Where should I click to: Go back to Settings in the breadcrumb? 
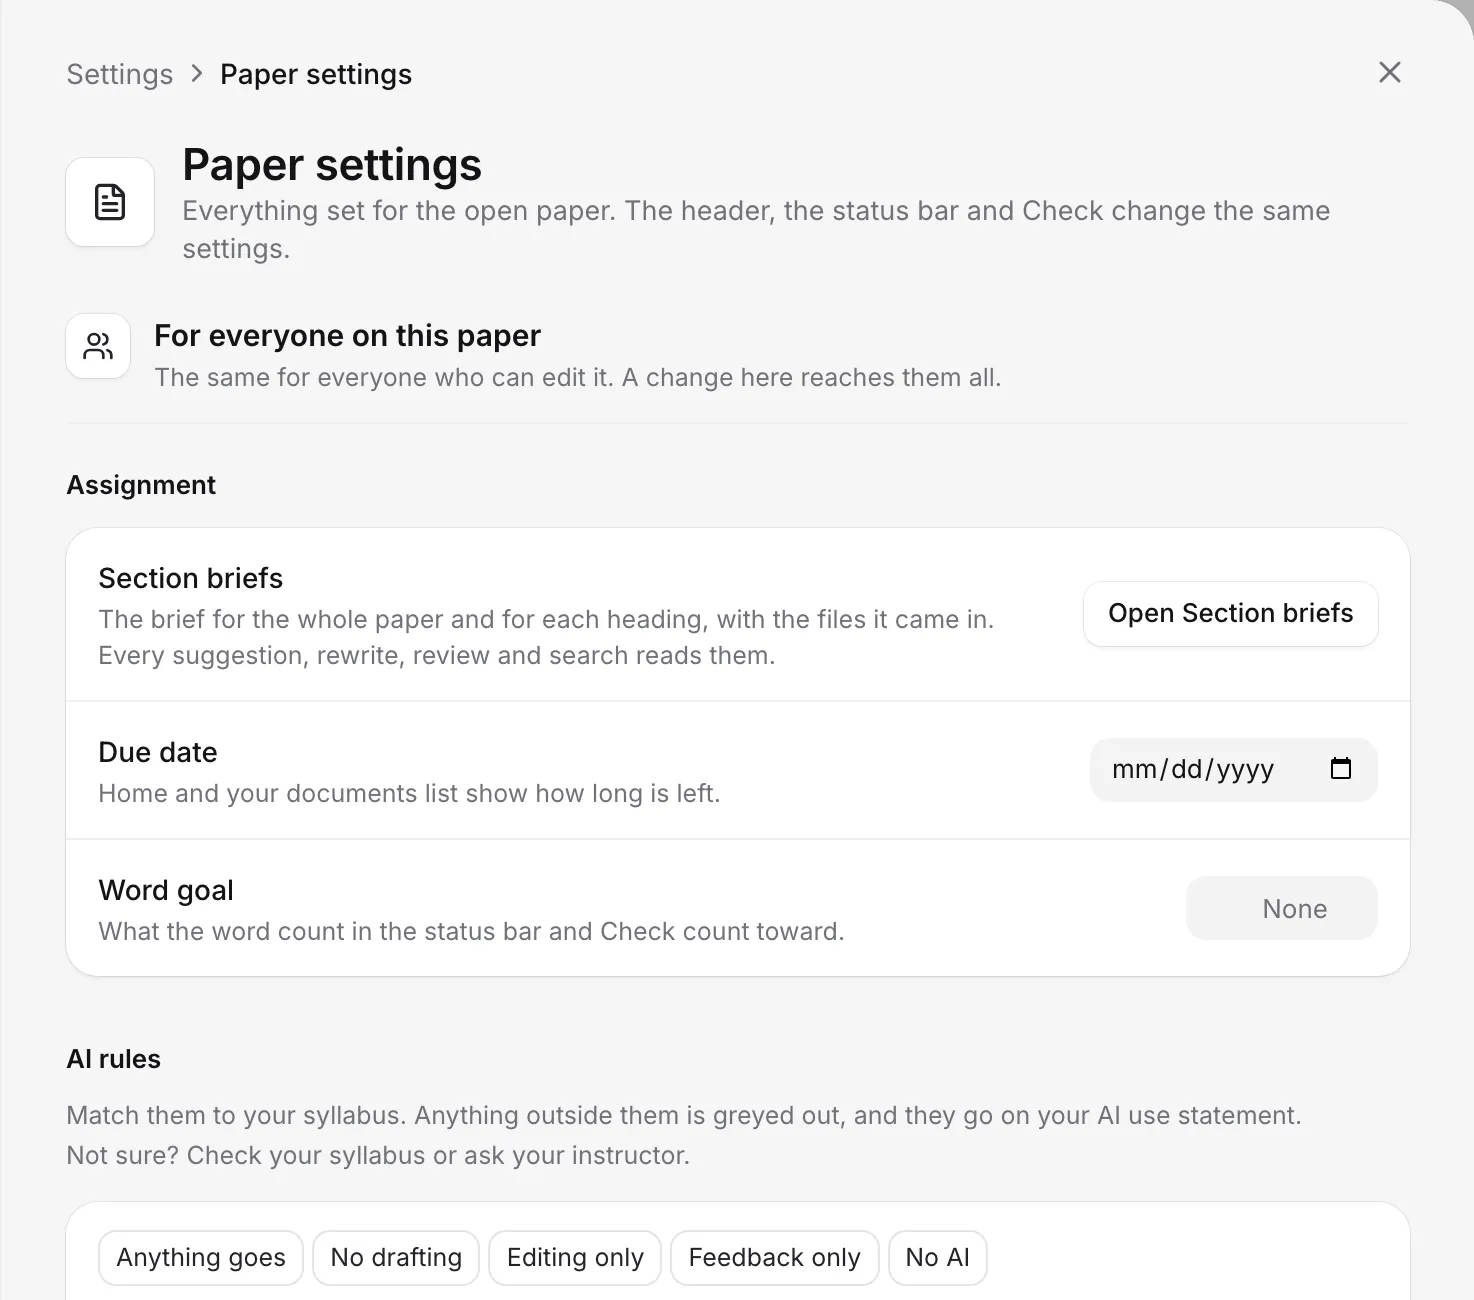(x=120, y=74)
